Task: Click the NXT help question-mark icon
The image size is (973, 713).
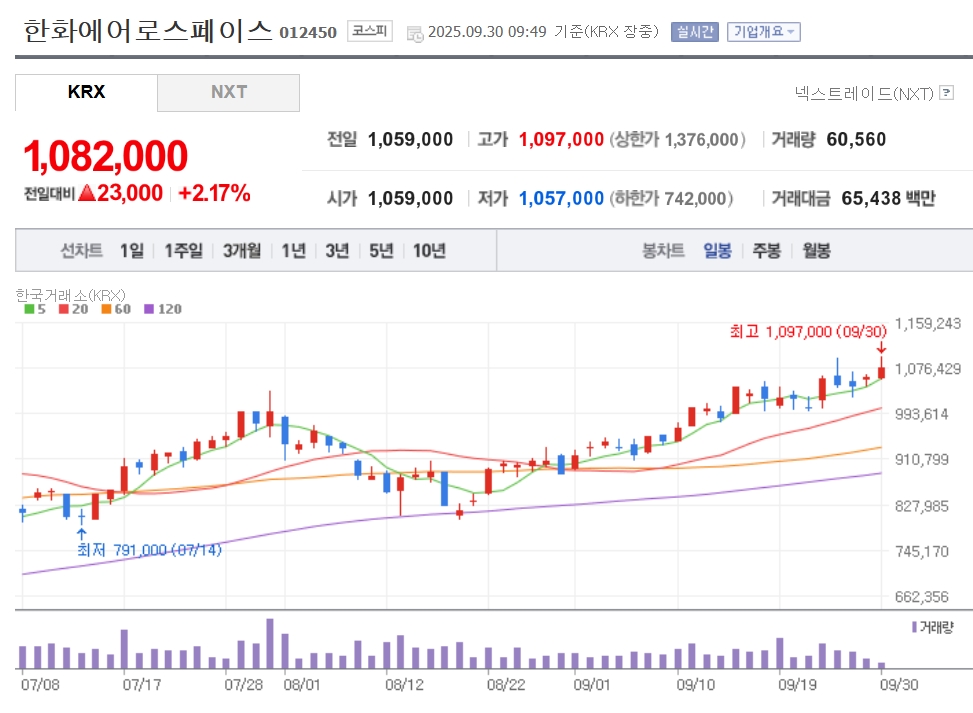Action: coord(946,93)
